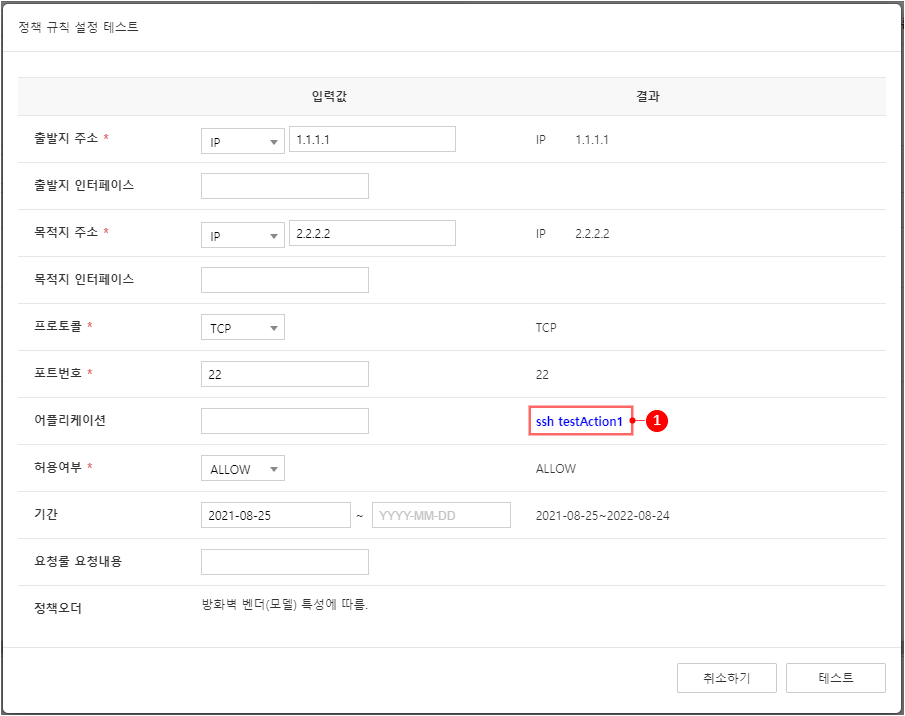Click the 취소하기 cancel button
905x716 pixels.
[727, 678]
